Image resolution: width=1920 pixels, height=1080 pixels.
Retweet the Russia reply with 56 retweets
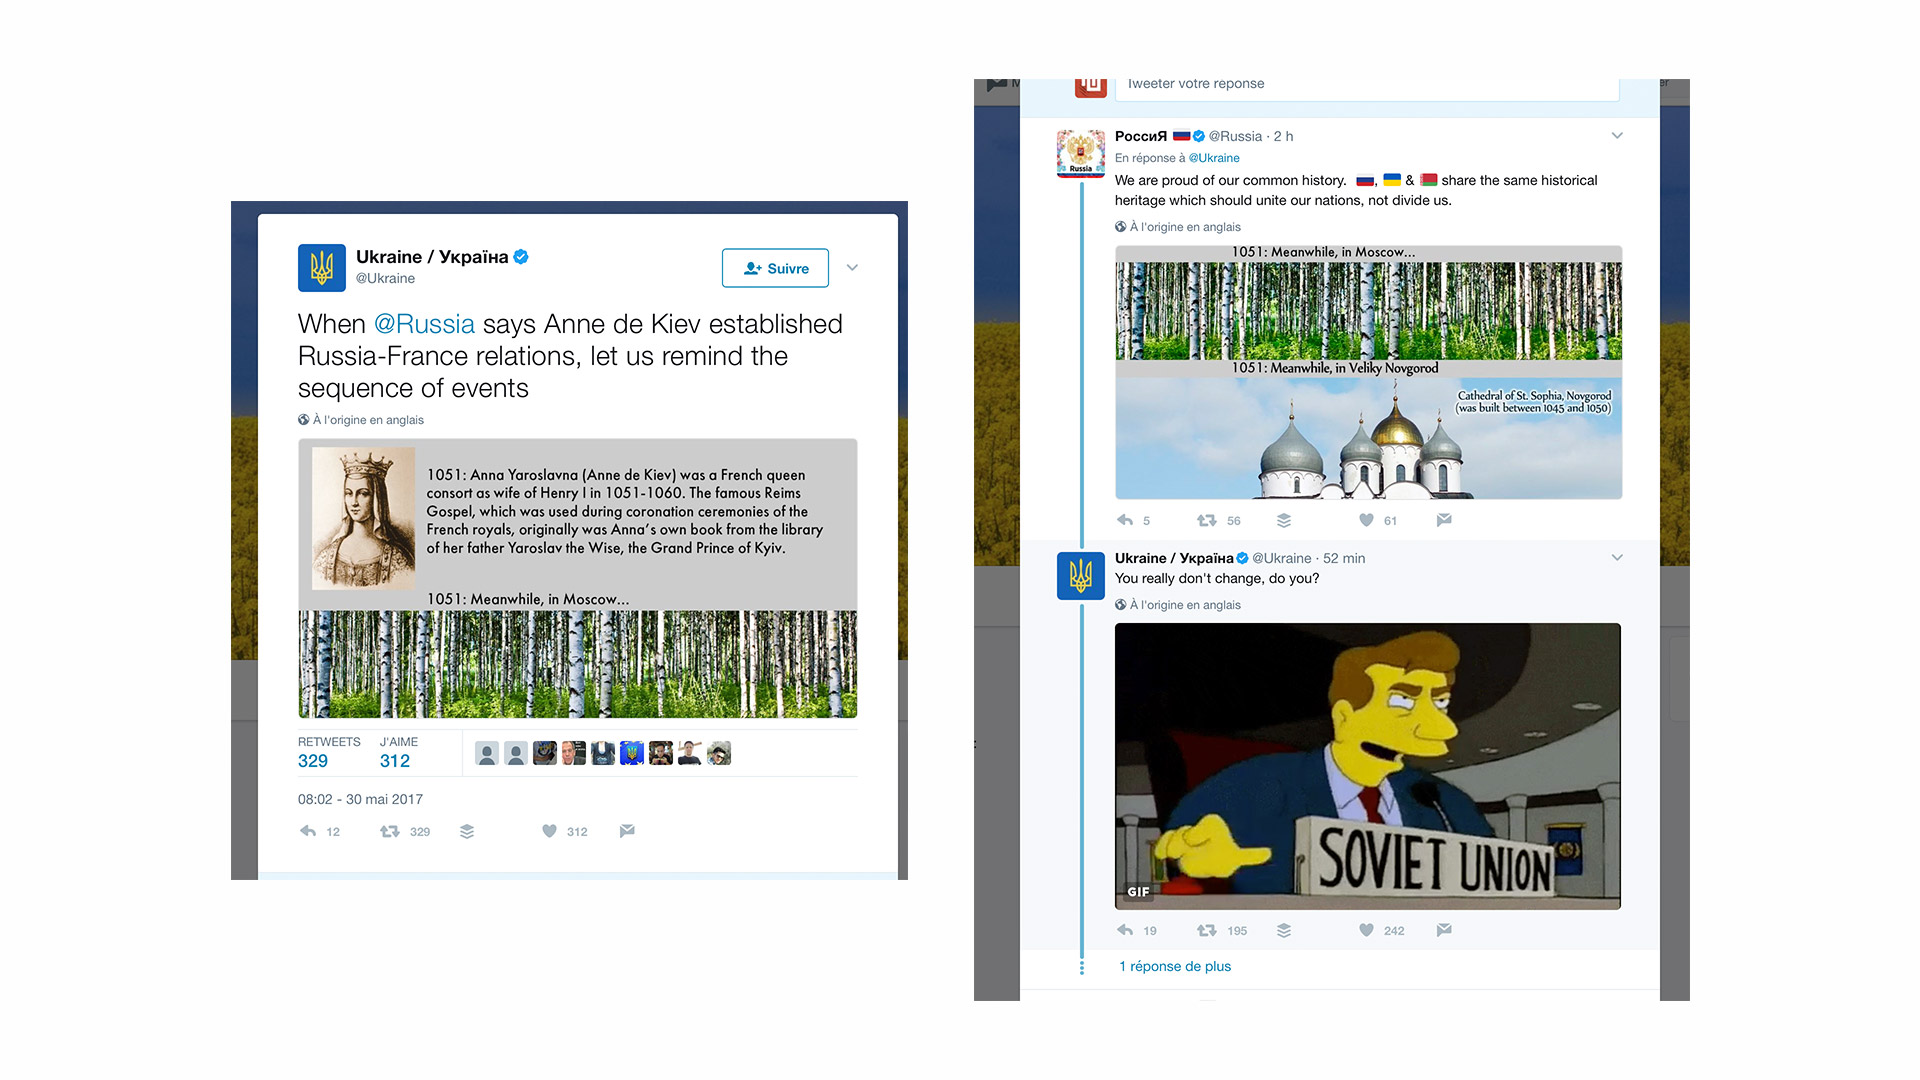click(x=1207, y=520)
